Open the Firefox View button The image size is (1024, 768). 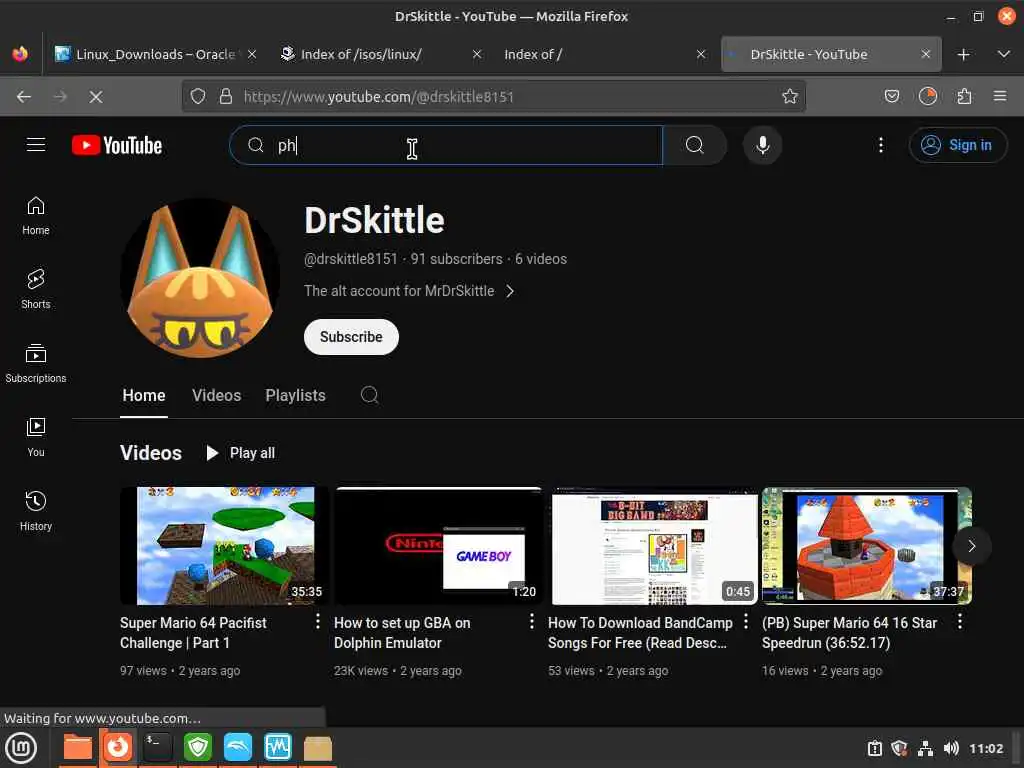coord(20,54)
